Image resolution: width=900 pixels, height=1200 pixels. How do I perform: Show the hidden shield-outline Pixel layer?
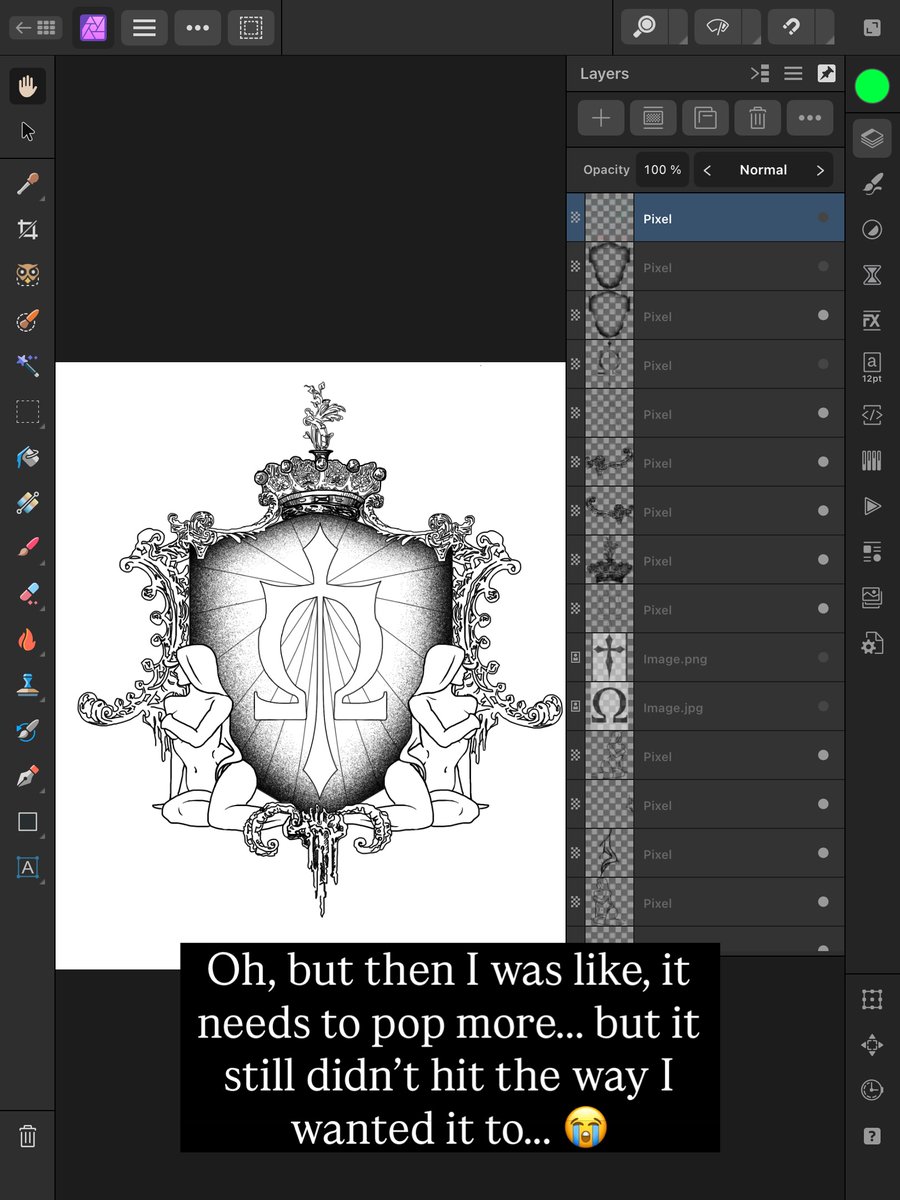(823, 266)
